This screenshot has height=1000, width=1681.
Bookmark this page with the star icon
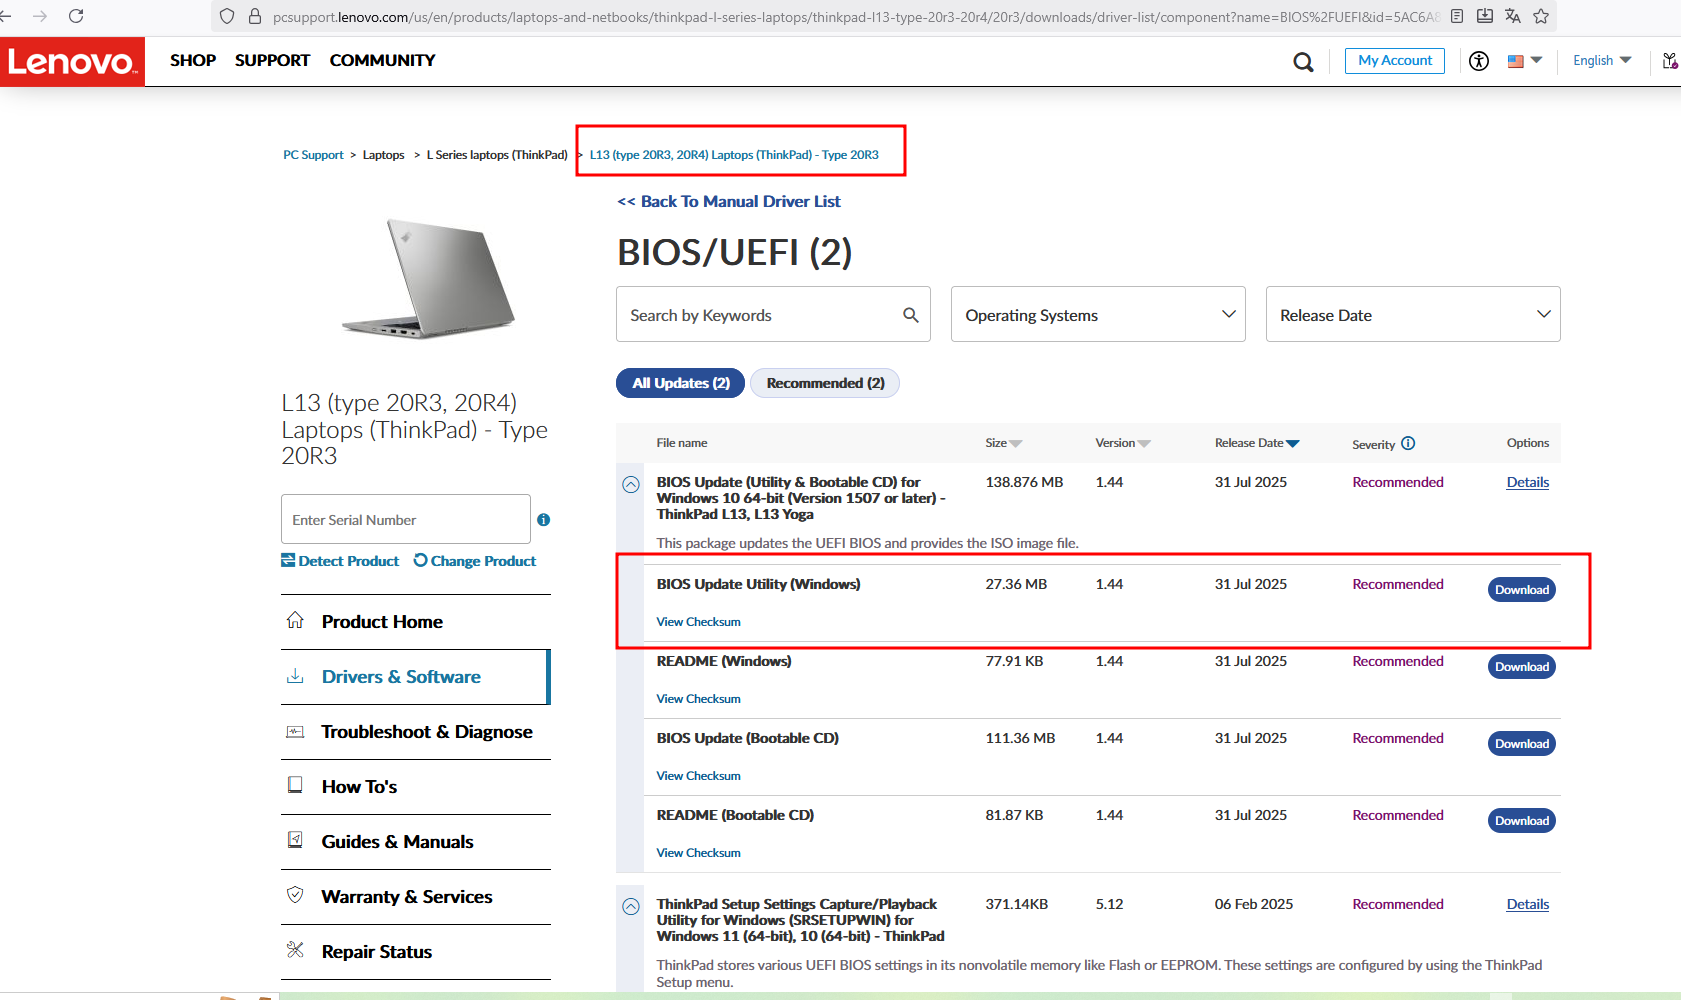click(x=1541, y=16)
